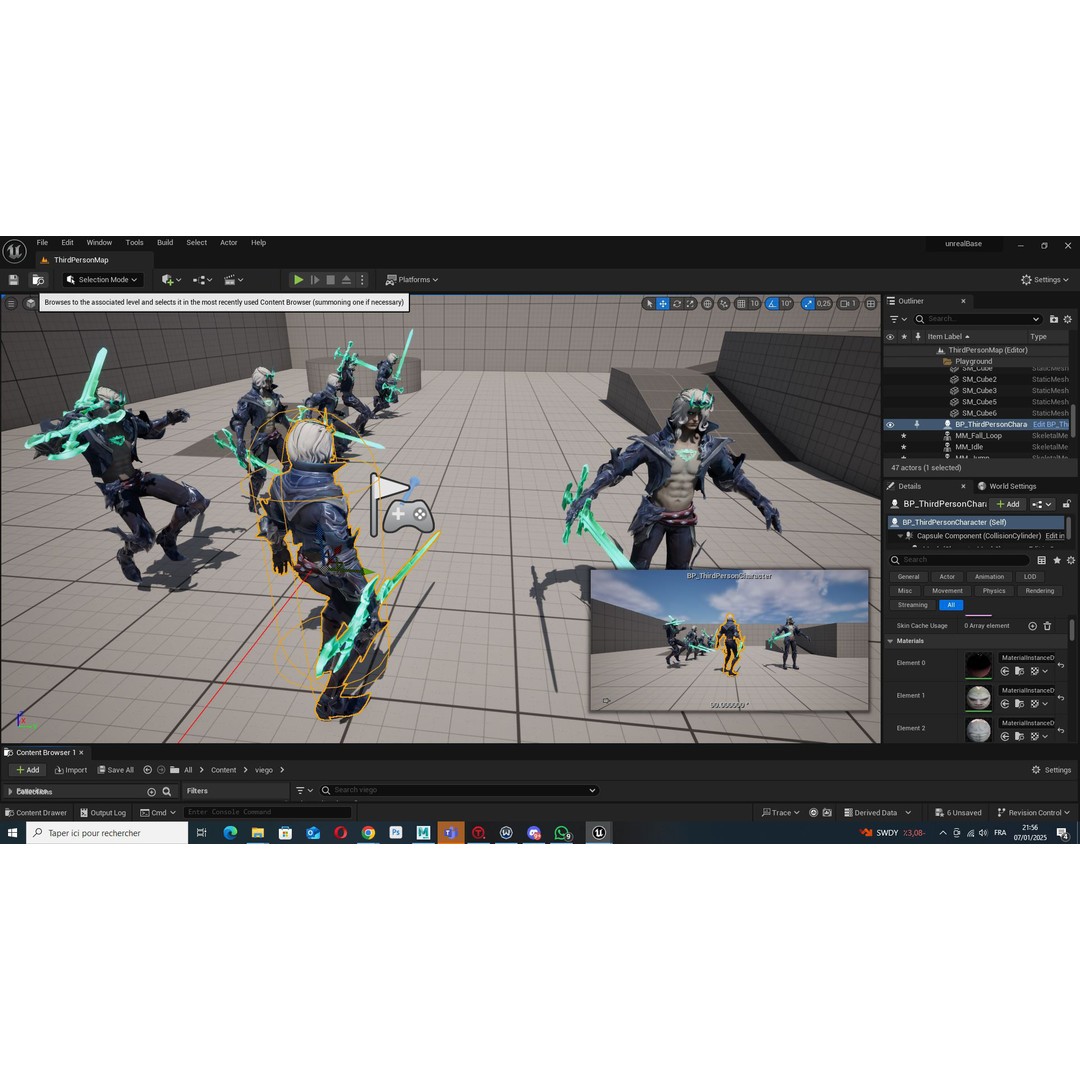Switch to the World Settings tab
This screenshot has height=1080, width=1080.
pos(1006,486)
